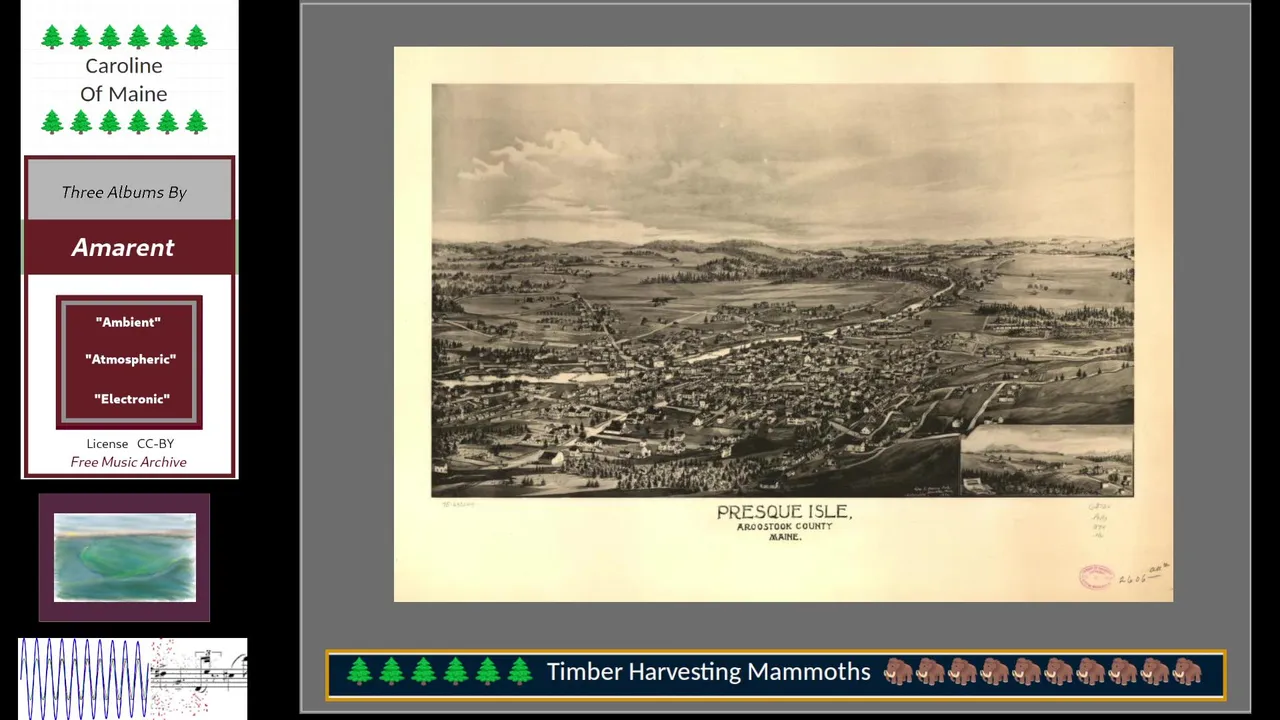
Task: Select the "Three Albums By" heading
Action: point(124,192)
